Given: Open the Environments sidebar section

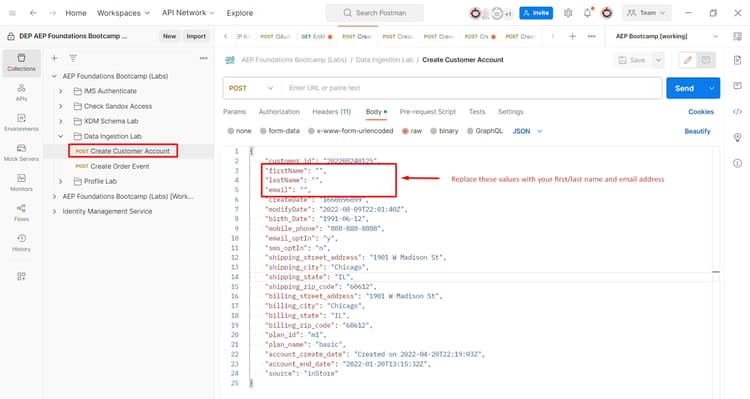Looking at the screenshot, I should (x=21, y=122).
